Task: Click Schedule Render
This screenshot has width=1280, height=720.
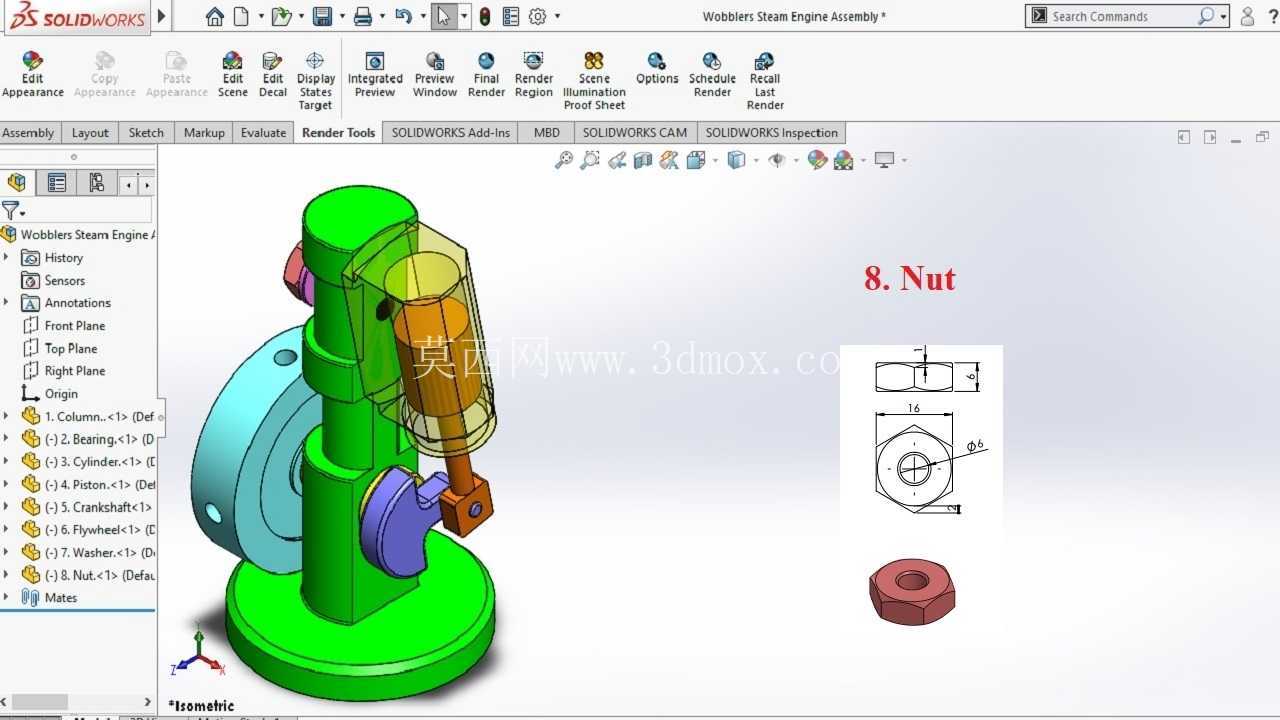Action: [712, 75]
